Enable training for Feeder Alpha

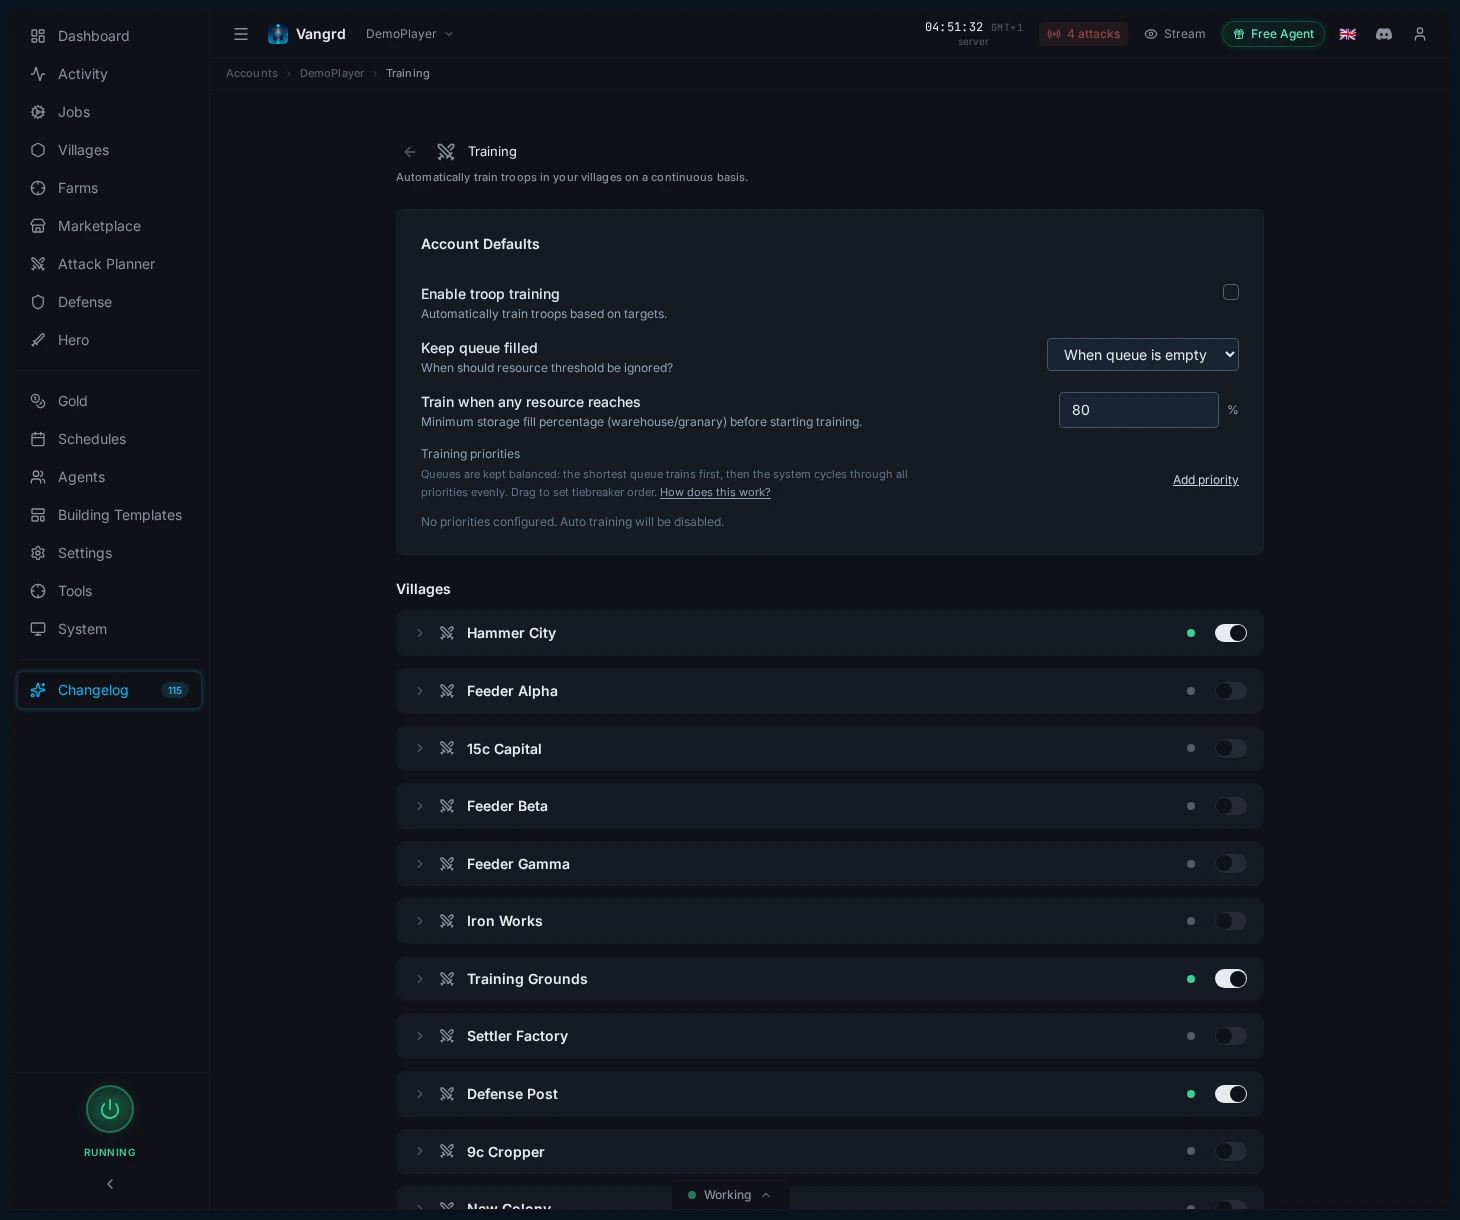tap(1231, 691)
